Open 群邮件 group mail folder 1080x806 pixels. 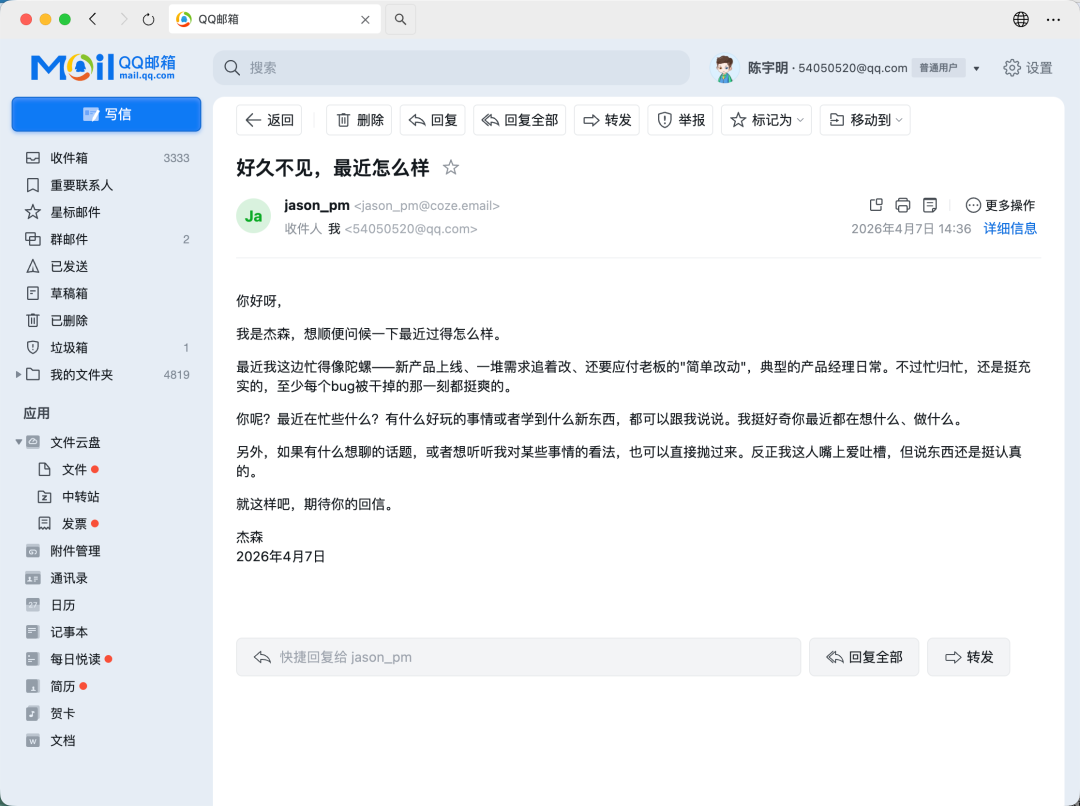[x=106, y=239]
